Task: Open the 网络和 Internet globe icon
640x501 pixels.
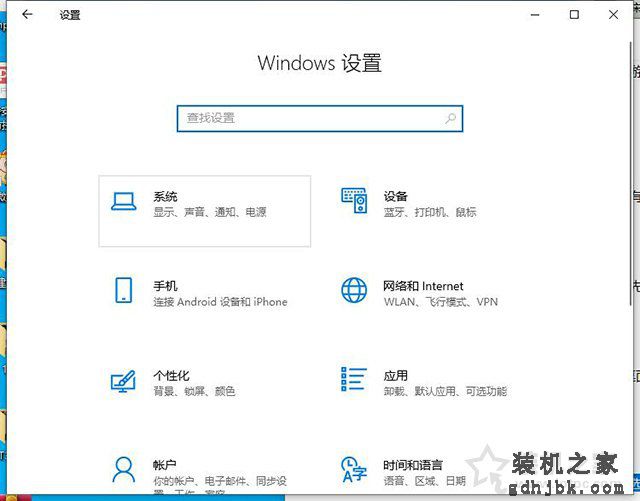Action: (x=354, y=290)
